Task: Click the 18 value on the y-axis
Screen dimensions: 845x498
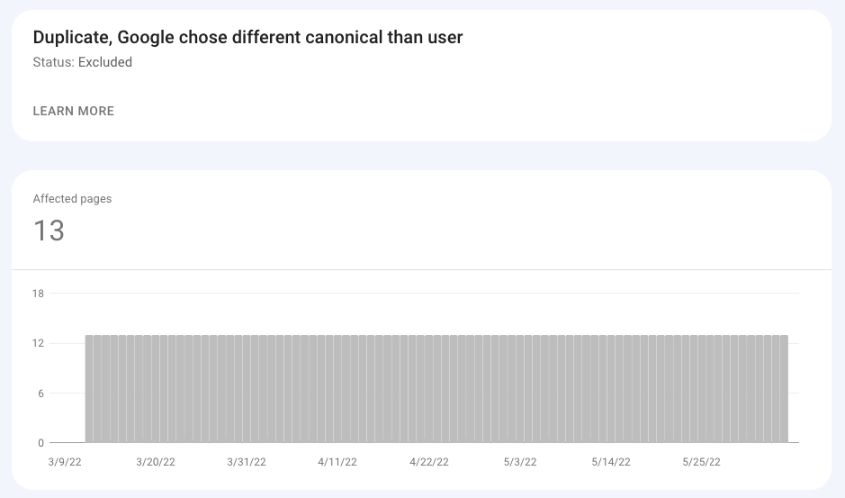Action: point(38,294)
